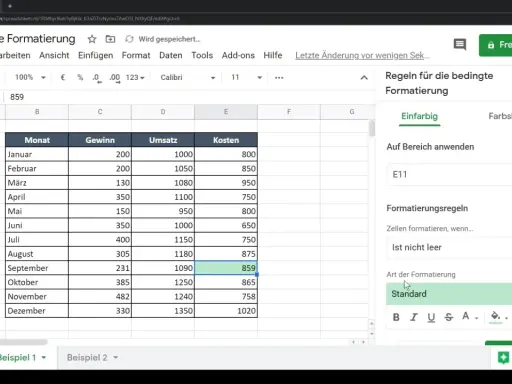Open the Calibri font dropdown

click(188, 77)
